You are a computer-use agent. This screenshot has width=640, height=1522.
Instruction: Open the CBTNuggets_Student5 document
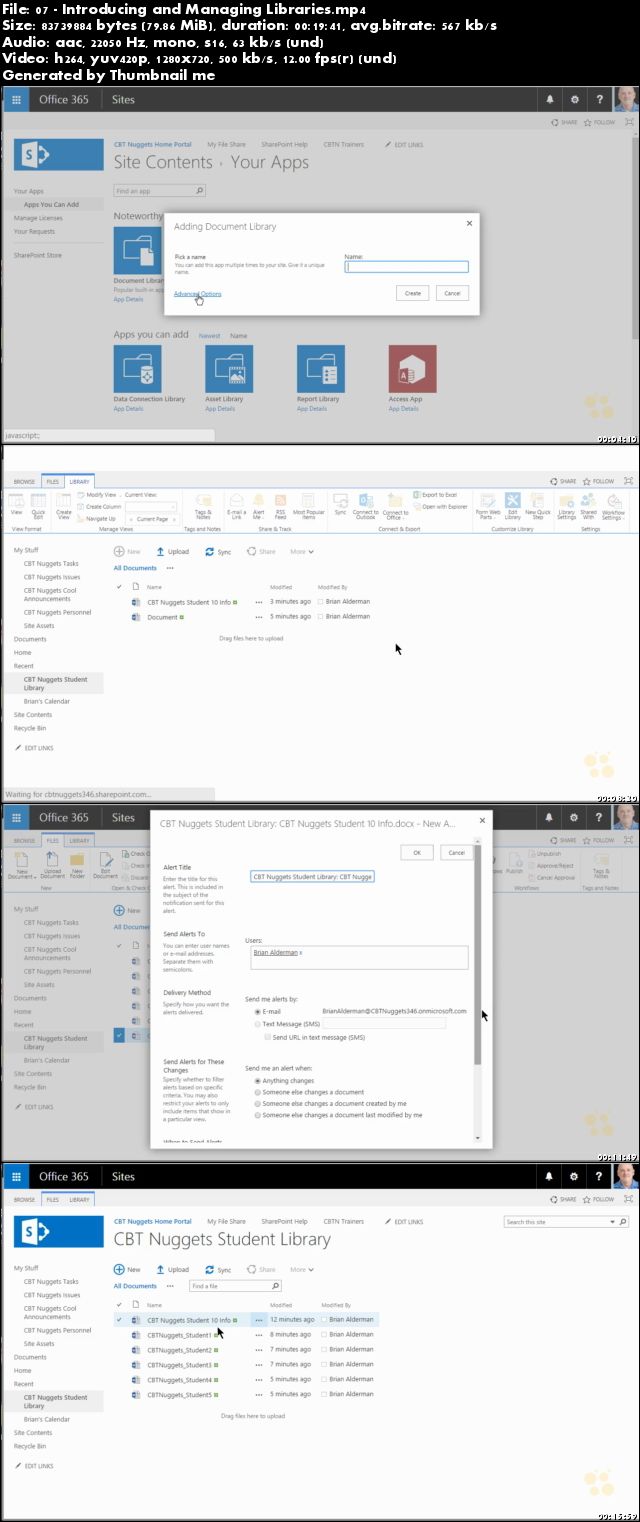(179, 1394)
